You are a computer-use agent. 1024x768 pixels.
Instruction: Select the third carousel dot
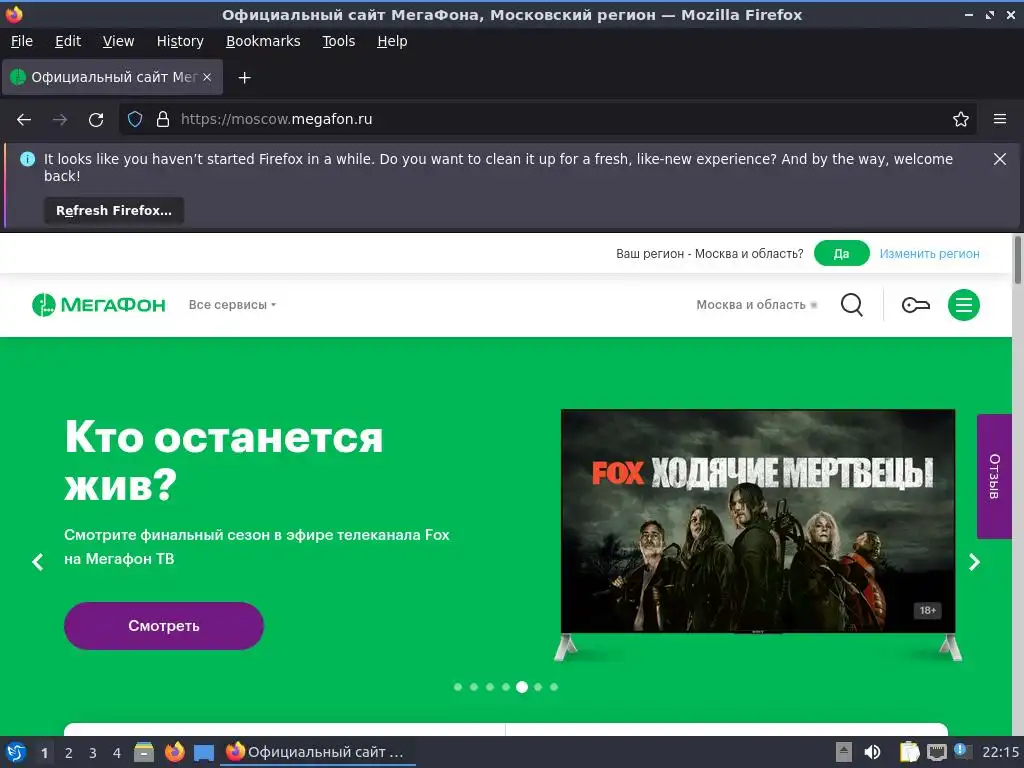[490, 687]
